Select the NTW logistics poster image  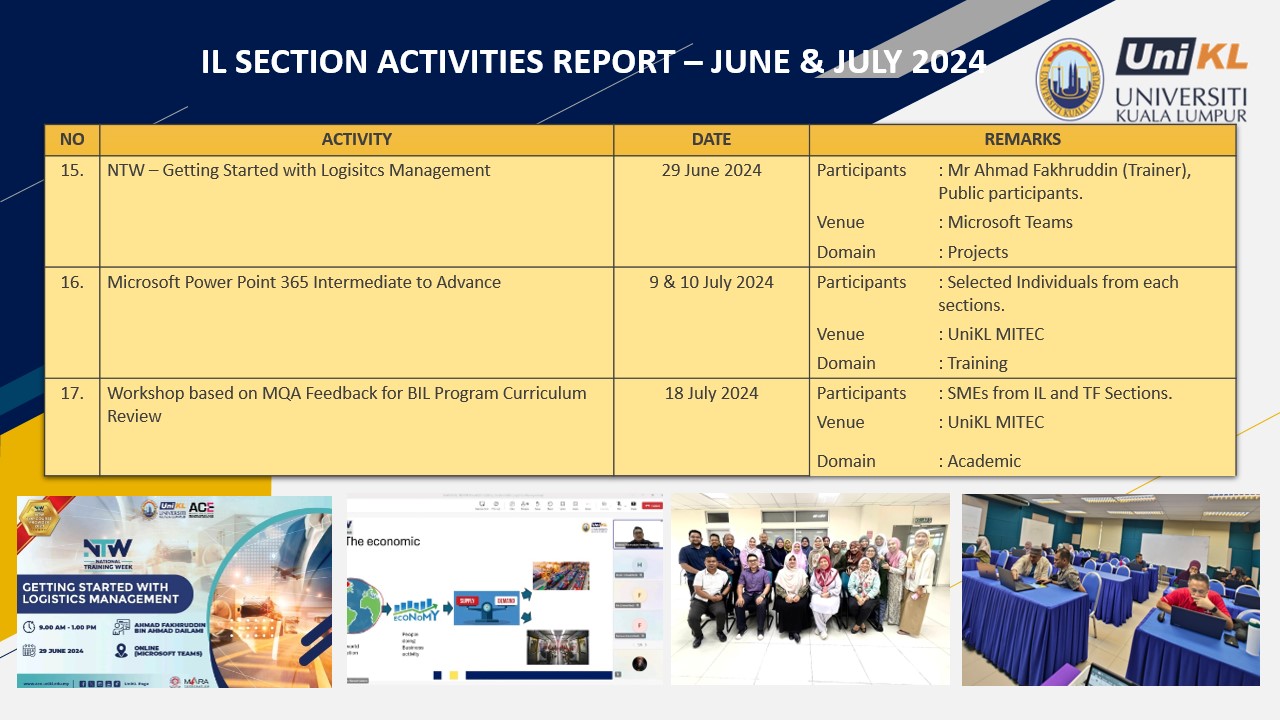(x=174, y=591)
